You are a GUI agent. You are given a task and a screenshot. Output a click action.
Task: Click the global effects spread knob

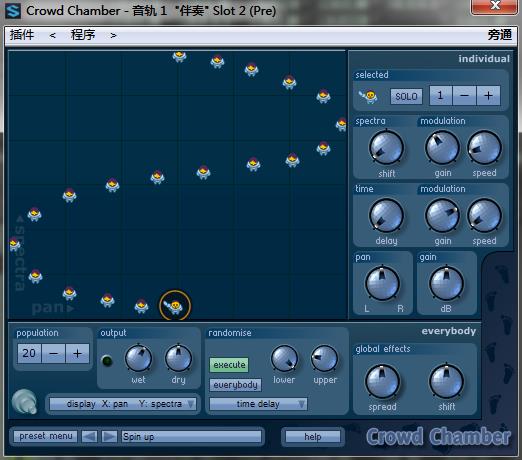[382, 382]
